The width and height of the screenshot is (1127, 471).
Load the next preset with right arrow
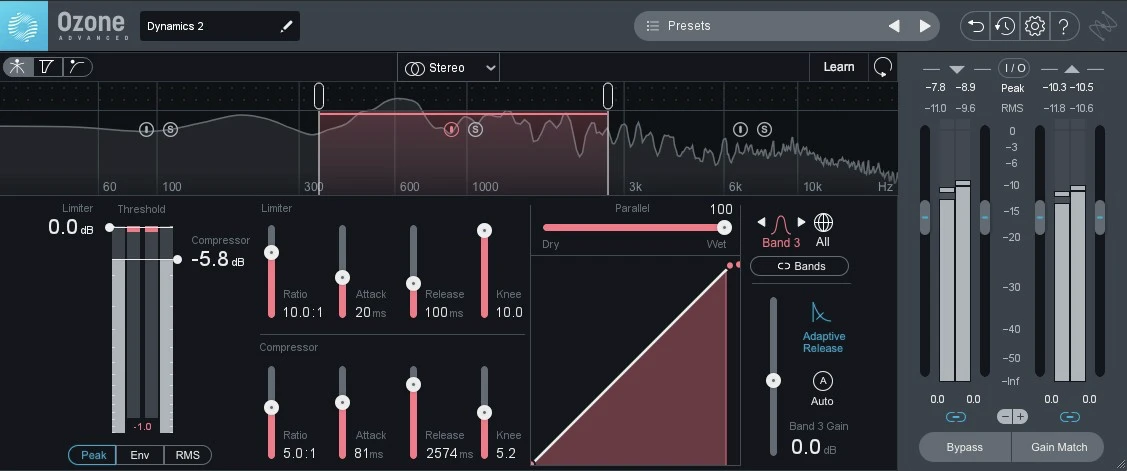pyautogui.click(x=925, y=26)
